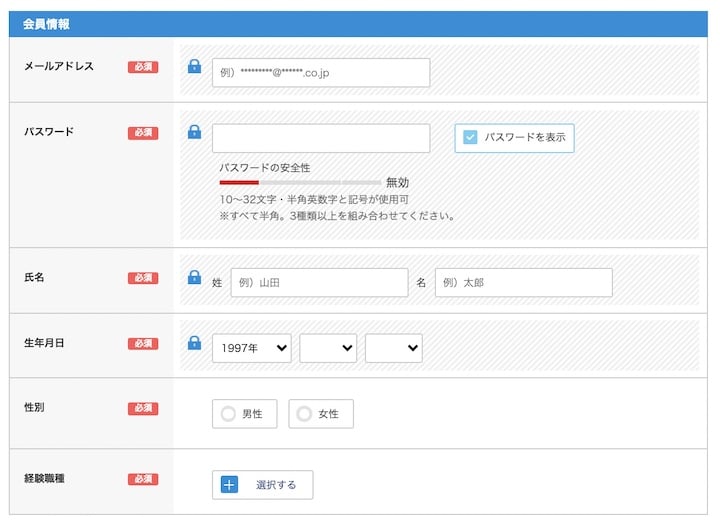Open the birth year dropdown showing 1997年
720x527 pixels.
(251, 348)
